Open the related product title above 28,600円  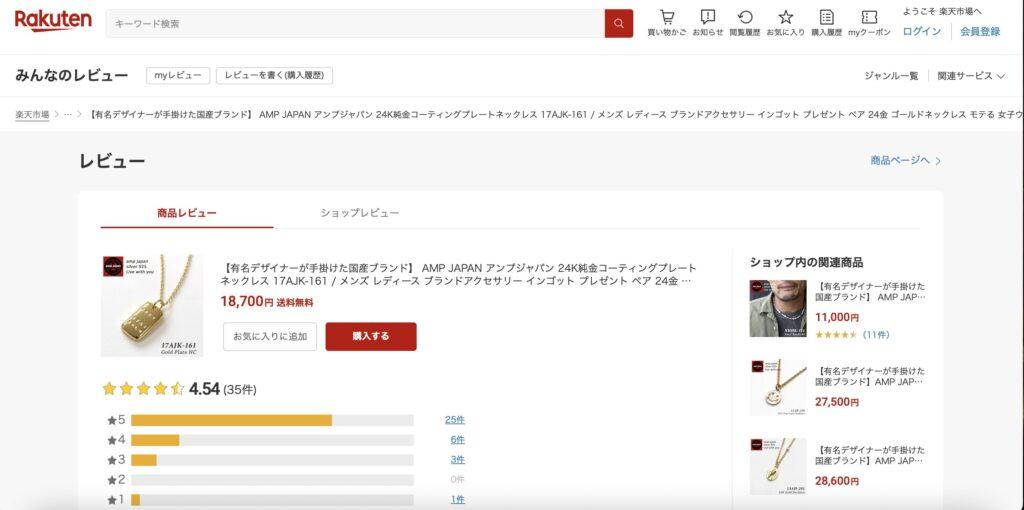point(871,455)
